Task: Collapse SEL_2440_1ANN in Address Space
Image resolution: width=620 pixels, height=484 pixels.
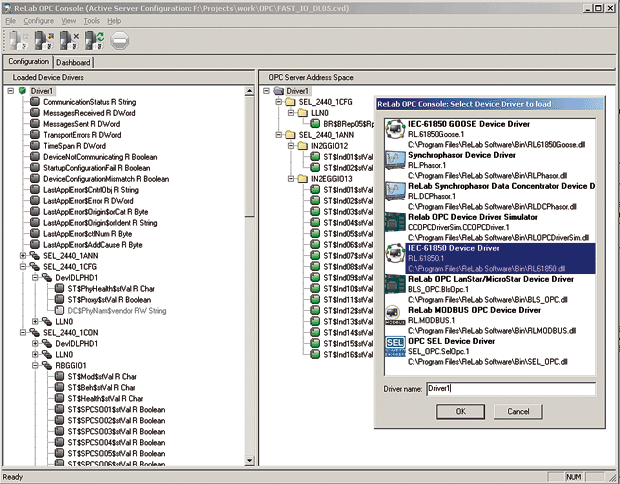Action: click(x=278, y=135)
